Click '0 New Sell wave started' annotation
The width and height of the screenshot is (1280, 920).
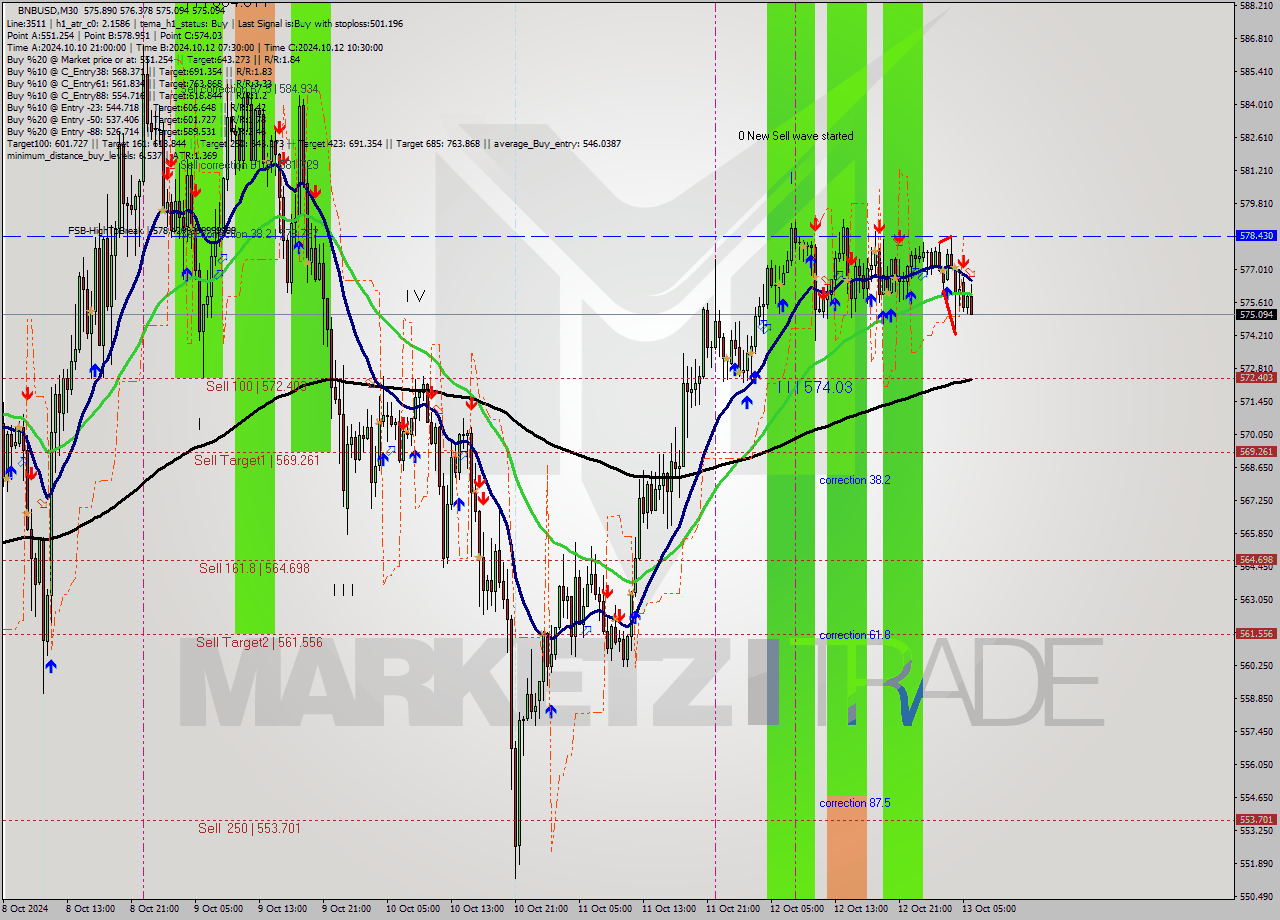796,136
